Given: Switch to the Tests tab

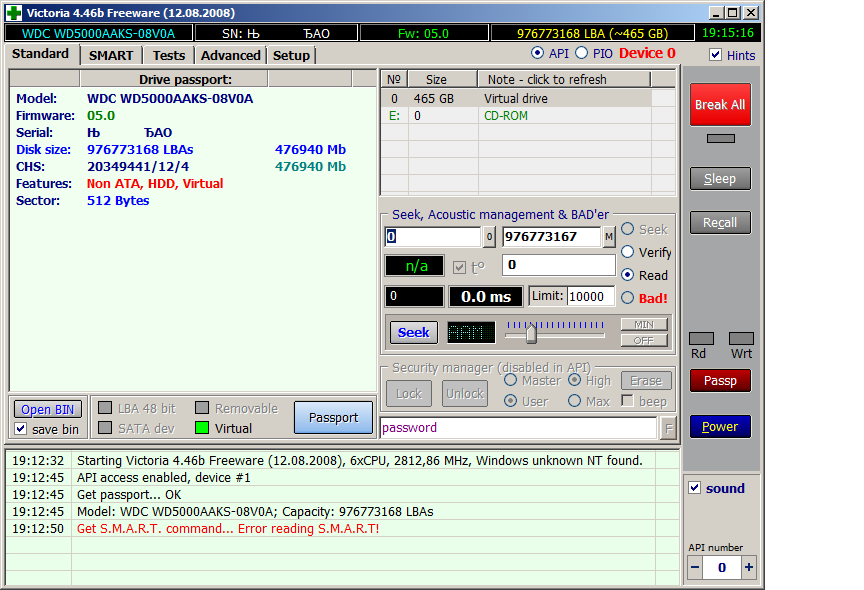Looking at the screenshot, I should tap(169, 56).
